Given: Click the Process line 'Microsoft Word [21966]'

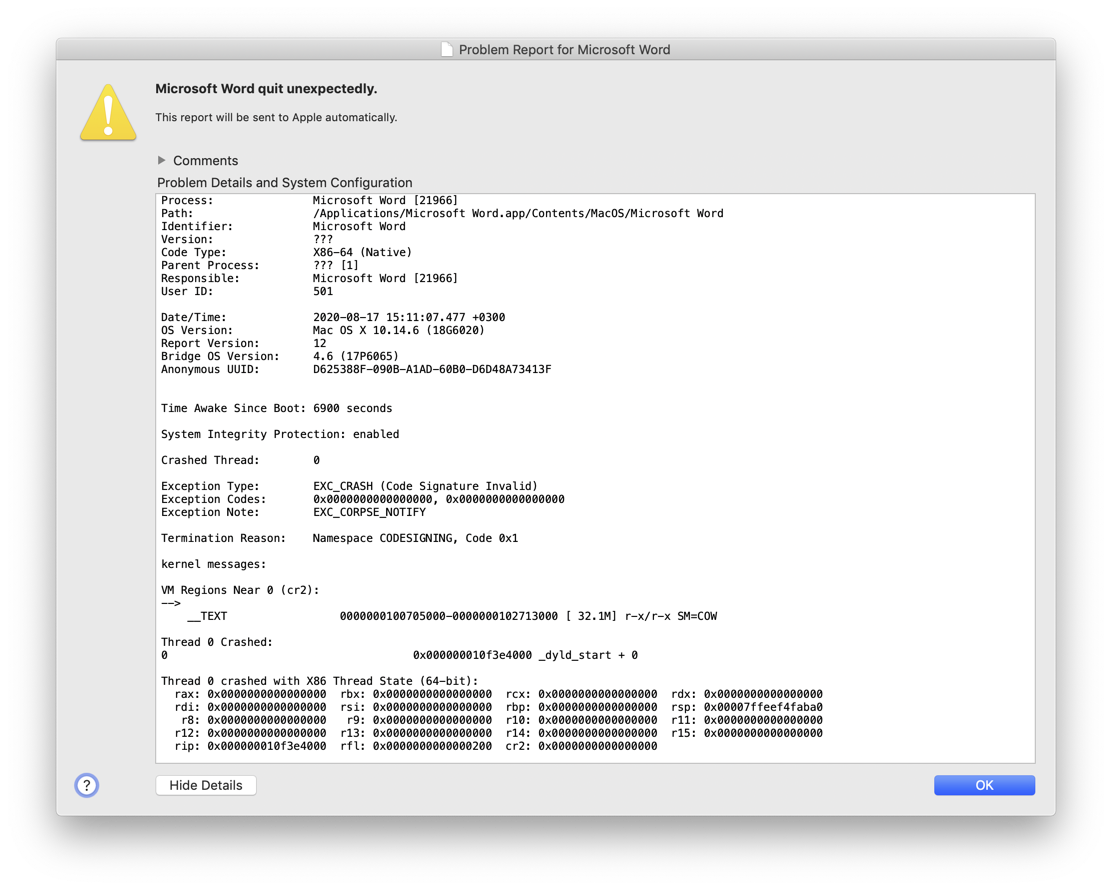Looking at the screenshot, I should pos(385,200).
